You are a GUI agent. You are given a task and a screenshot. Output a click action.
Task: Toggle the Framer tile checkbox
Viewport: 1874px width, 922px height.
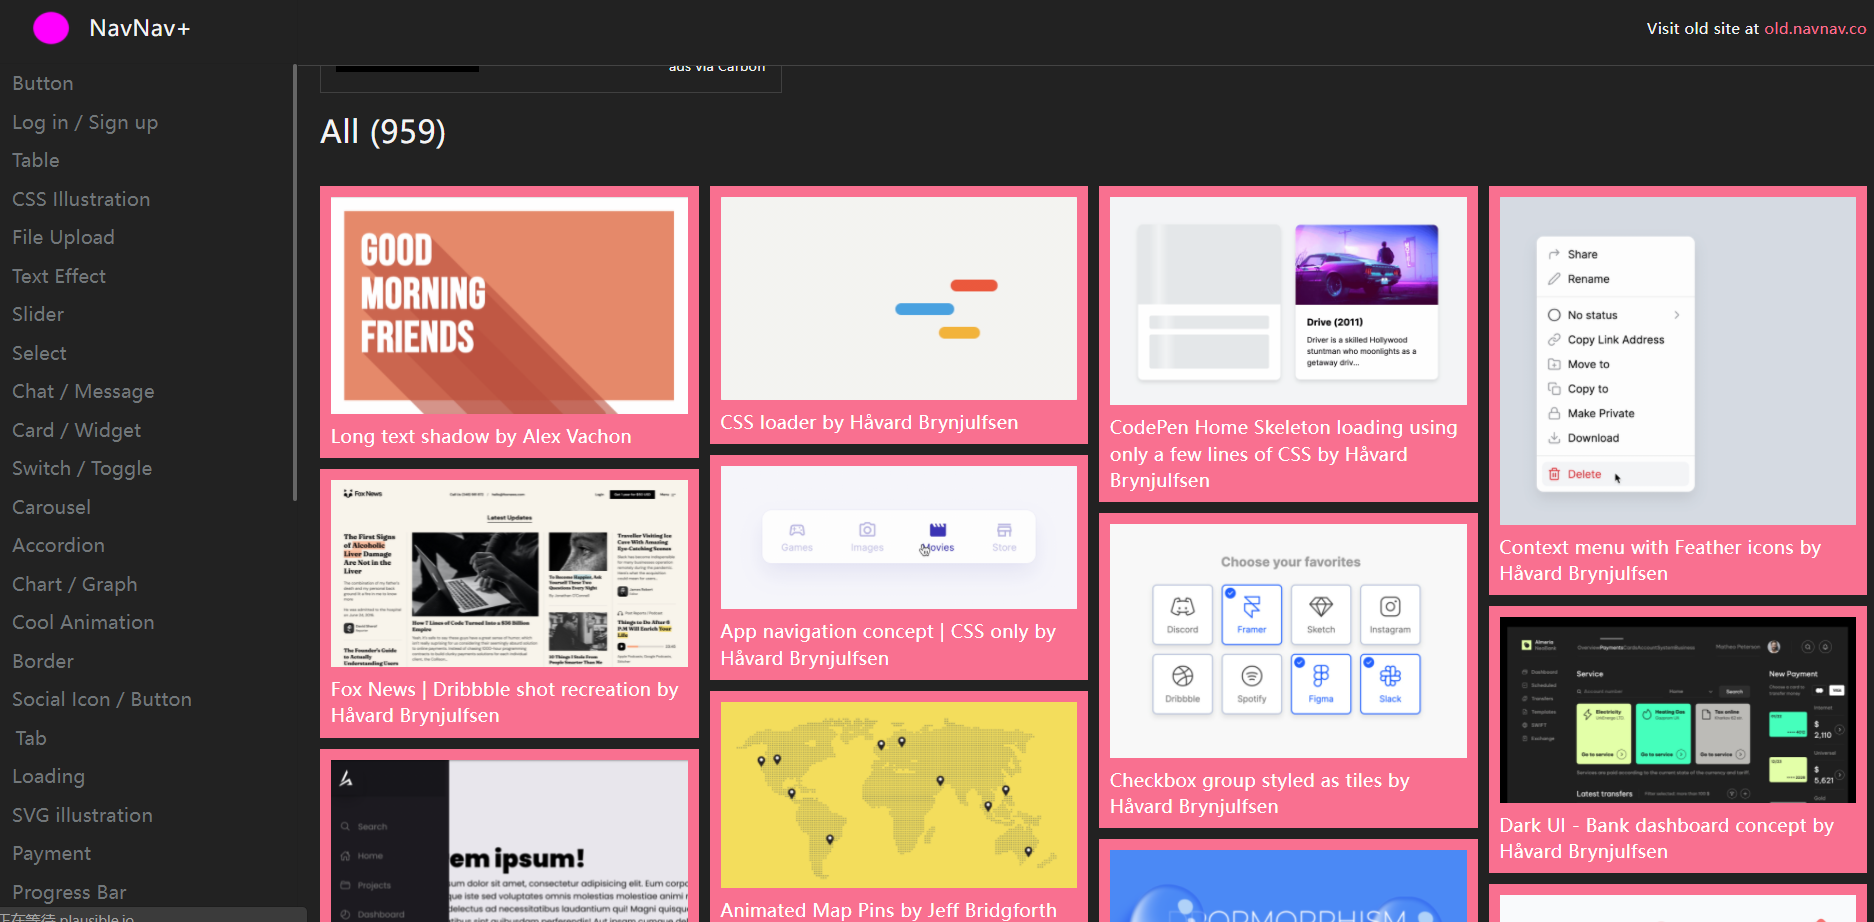point(1251,614)
